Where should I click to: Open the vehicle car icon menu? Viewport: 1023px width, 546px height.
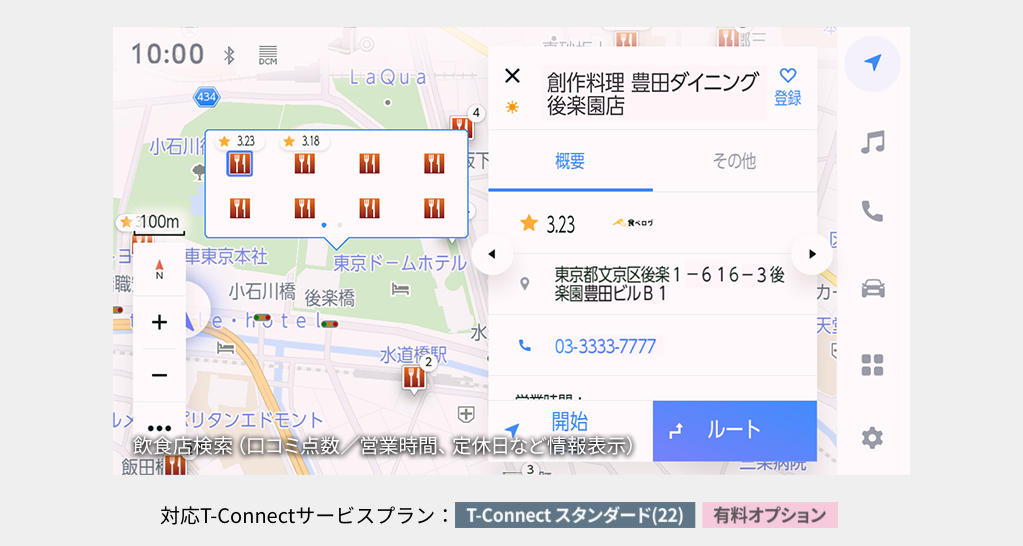[x=872, y=288]
